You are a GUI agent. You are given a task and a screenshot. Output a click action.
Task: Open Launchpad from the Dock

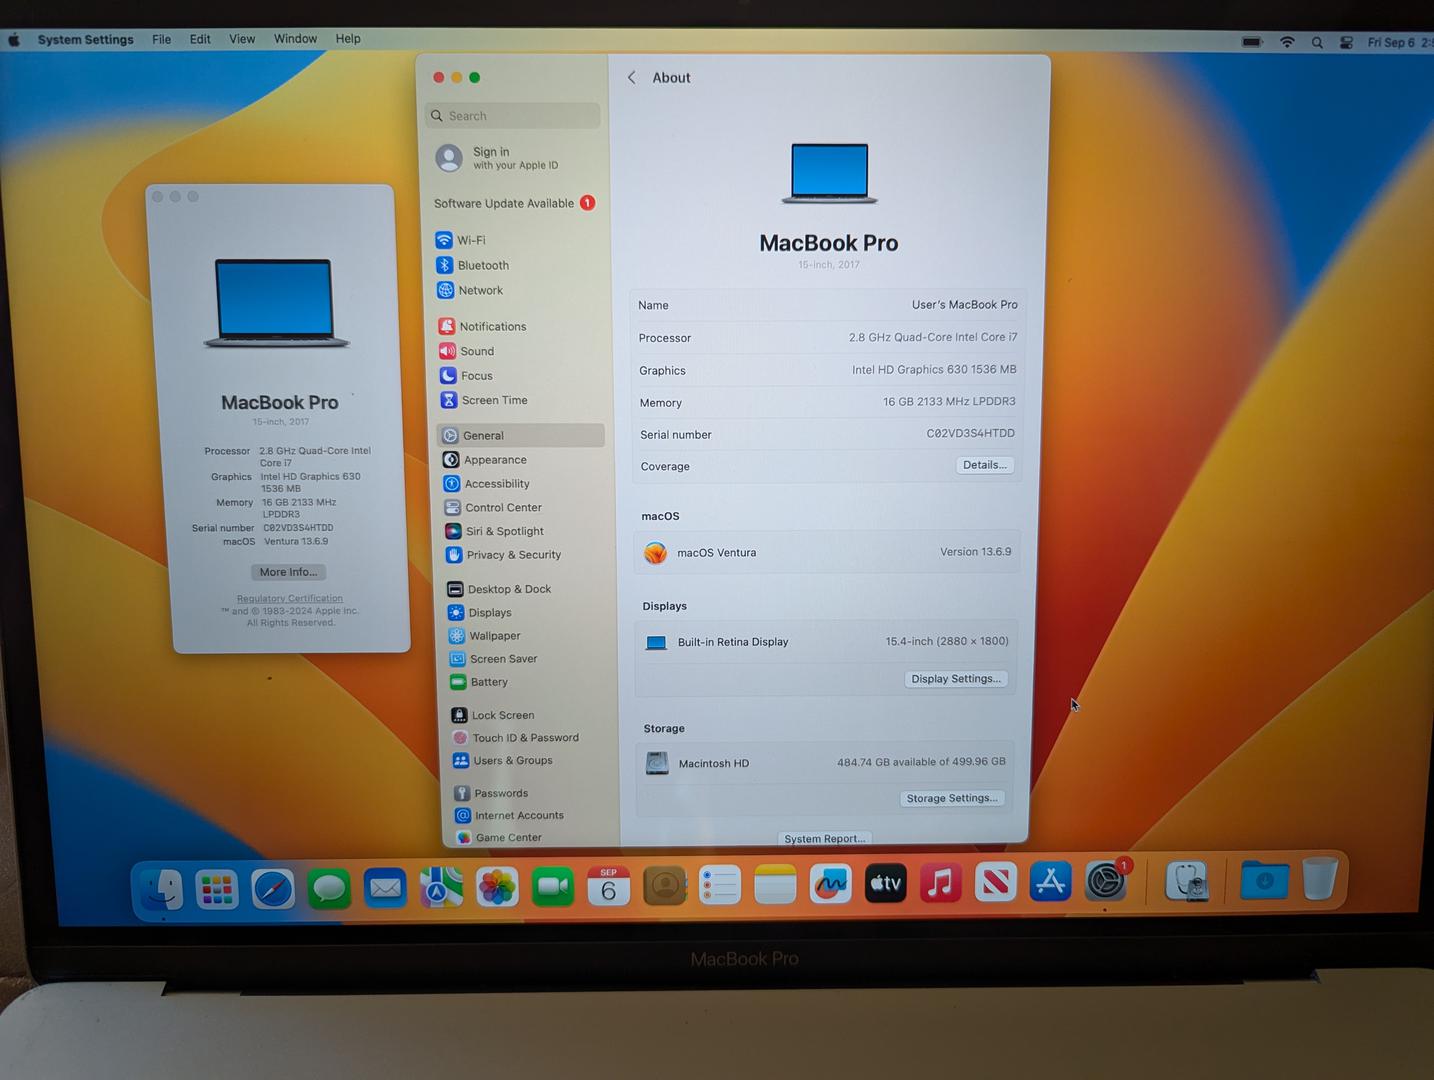216,888
